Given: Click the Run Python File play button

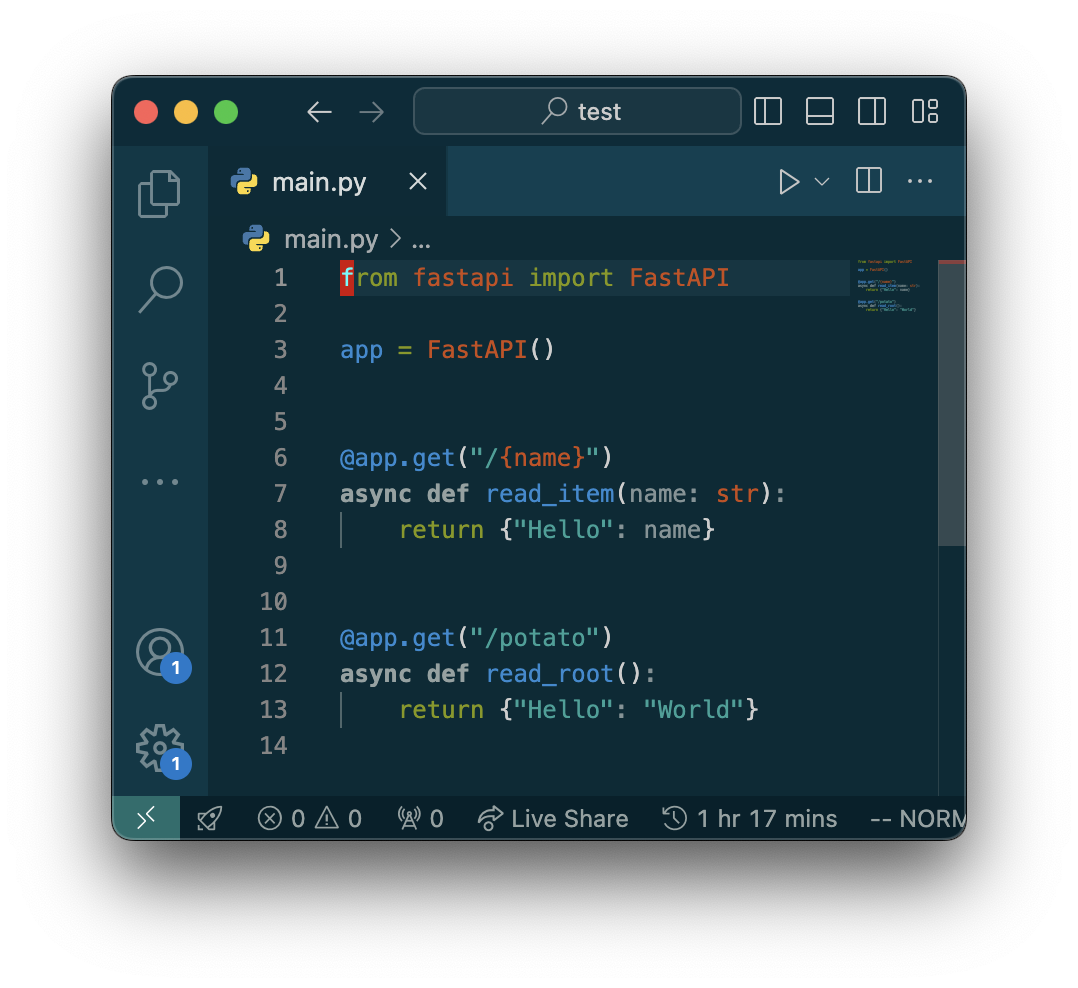Looking at the screenshot, I should point(789,181).
